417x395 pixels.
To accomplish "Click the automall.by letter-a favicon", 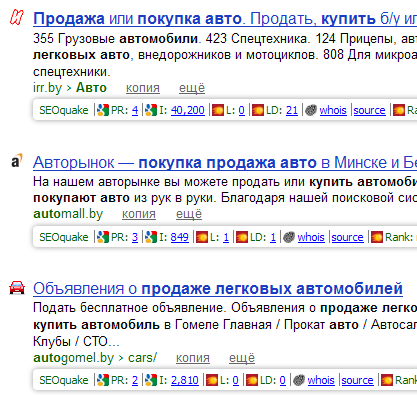I will pyautogui.click(x=17, y=161).
